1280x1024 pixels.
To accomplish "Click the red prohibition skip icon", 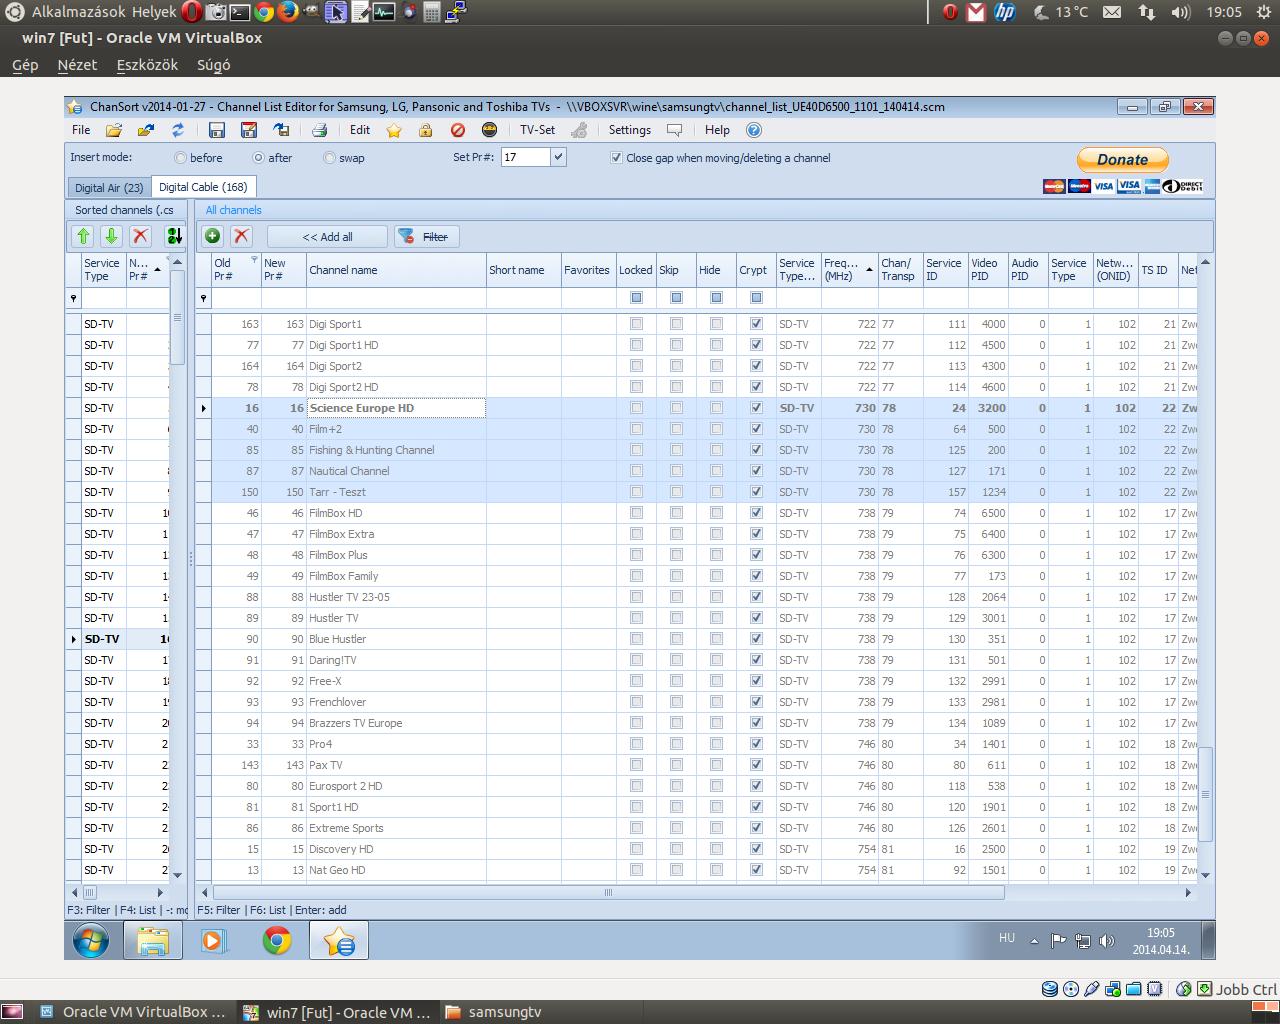I will (458, 130).
